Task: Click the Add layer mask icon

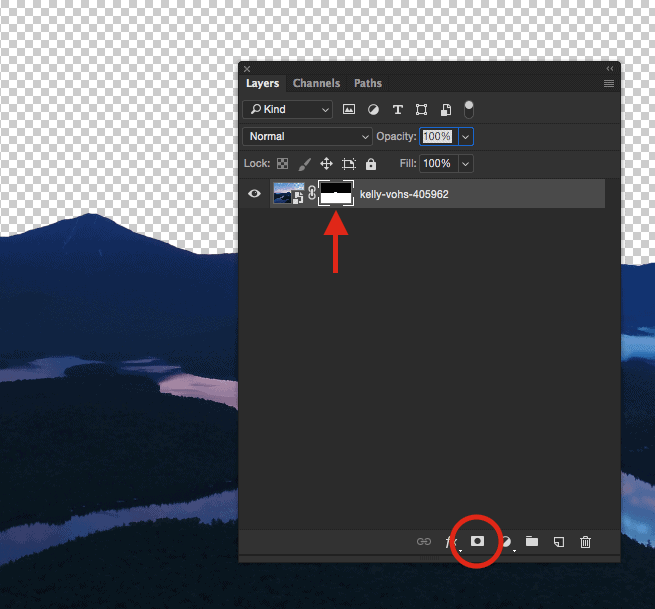Action: [478, 541]
